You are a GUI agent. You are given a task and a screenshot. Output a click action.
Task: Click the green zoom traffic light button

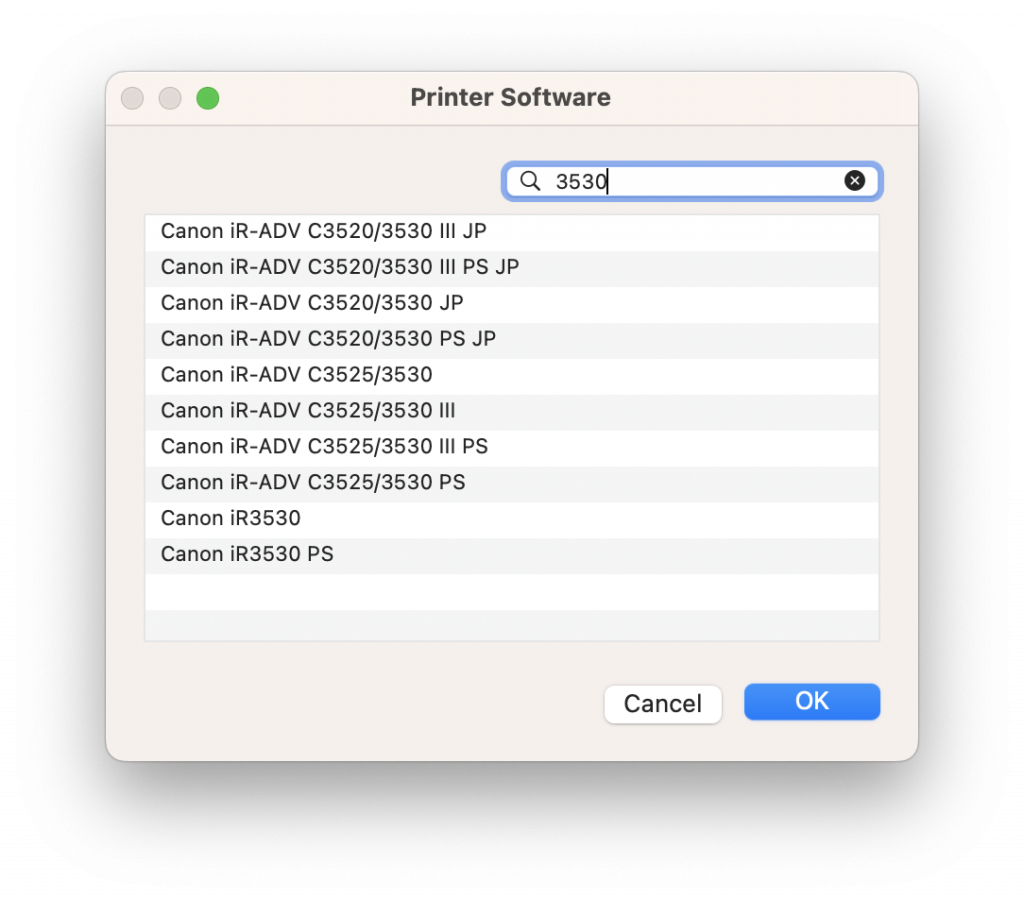tap(207, 98)
